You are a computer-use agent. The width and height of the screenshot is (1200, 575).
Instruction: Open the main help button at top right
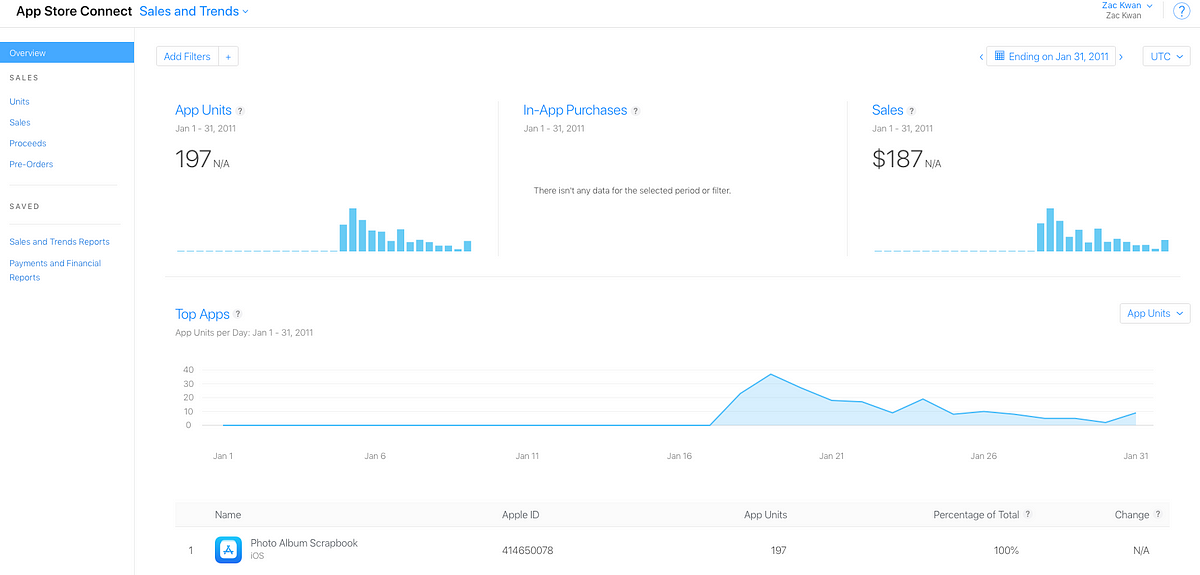(1180, 11)
